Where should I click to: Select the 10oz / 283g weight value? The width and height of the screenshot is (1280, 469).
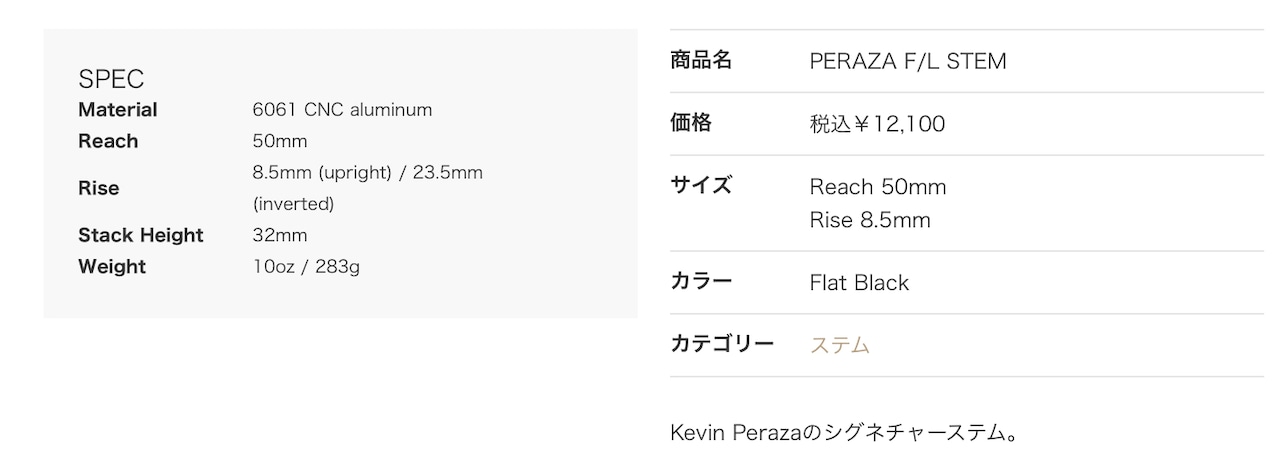pyautogui.click(x=306, y=267)
